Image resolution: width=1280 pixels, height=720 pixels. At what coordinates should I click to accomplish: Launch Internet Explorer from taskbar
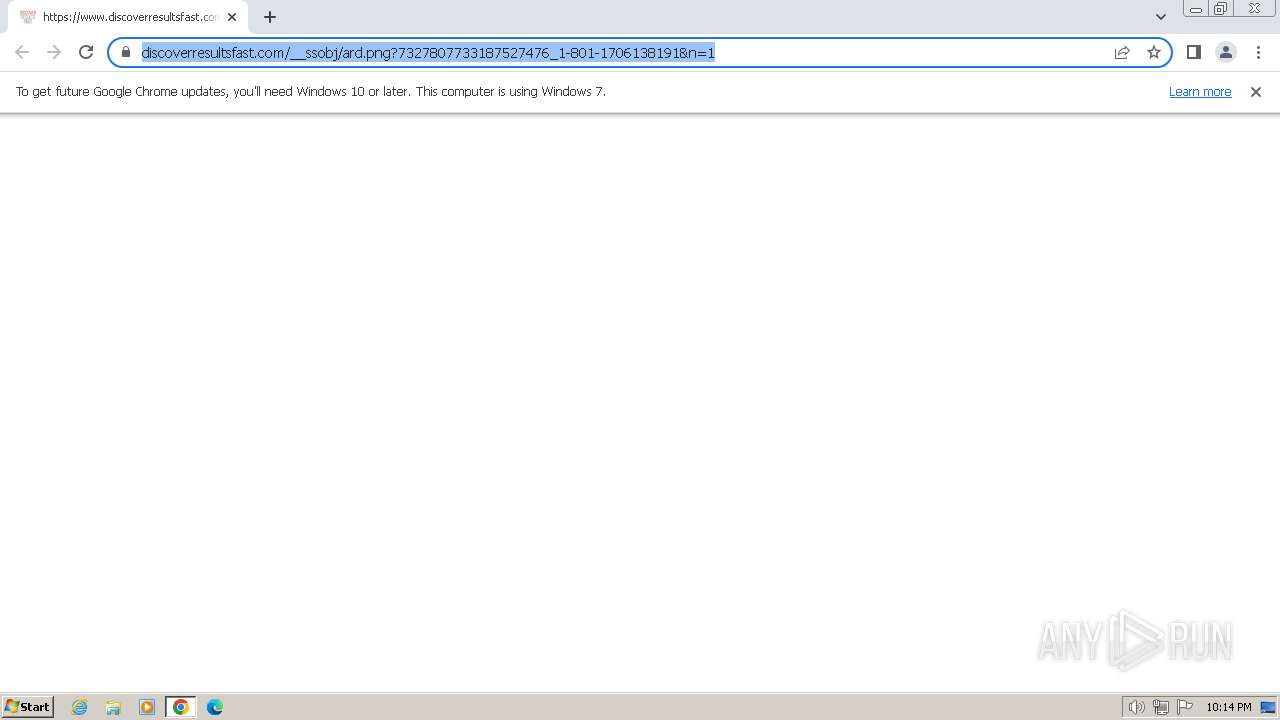click(80, 707)
